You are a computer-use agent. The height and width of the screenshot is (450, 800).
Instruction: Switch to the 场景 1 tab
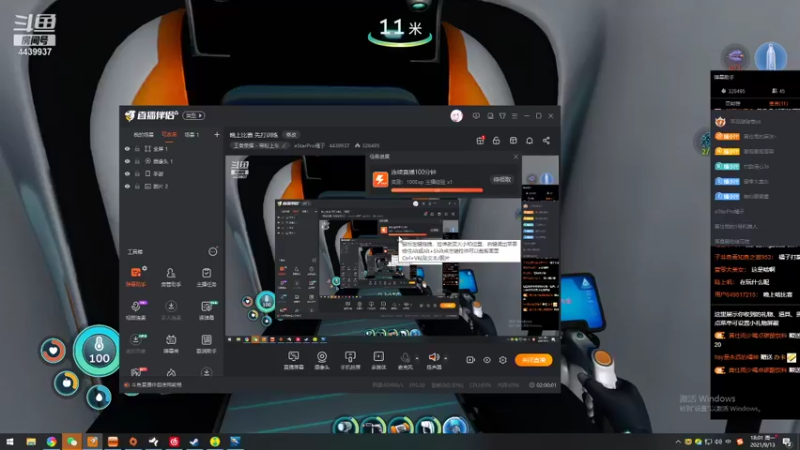(x=192, y=135)
